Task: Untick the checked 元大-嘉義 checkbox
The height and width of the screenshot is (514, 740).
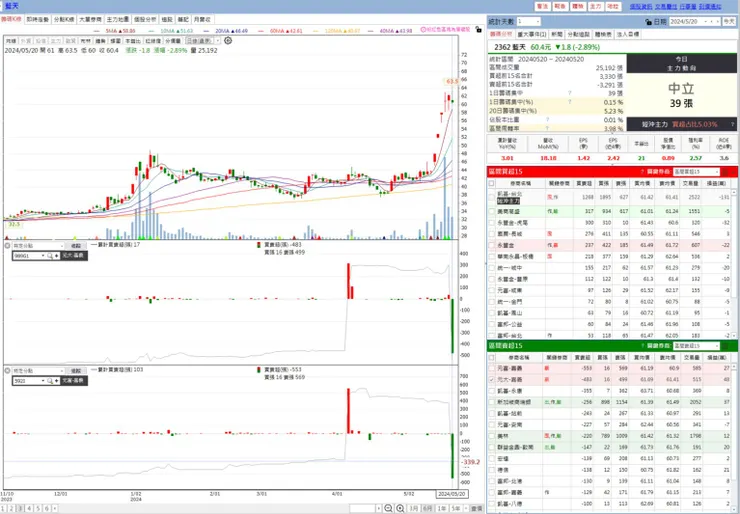Action: (x=492, y=379)
